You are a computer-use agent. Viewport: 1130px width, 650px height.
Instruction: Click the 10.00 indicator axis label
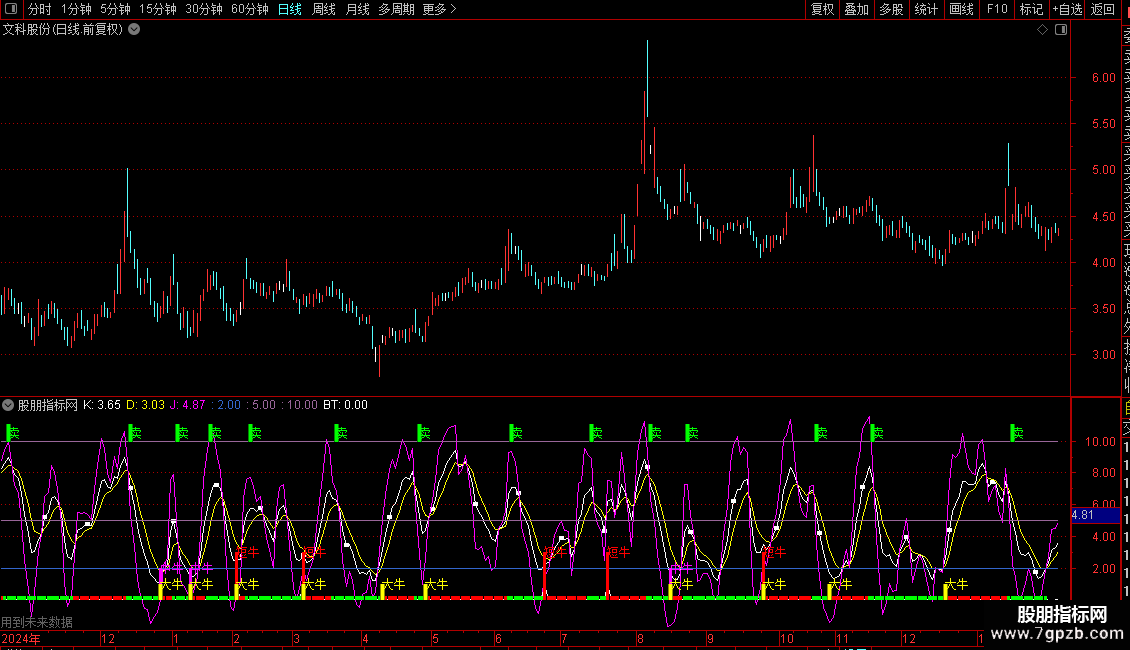point(1100,442)
